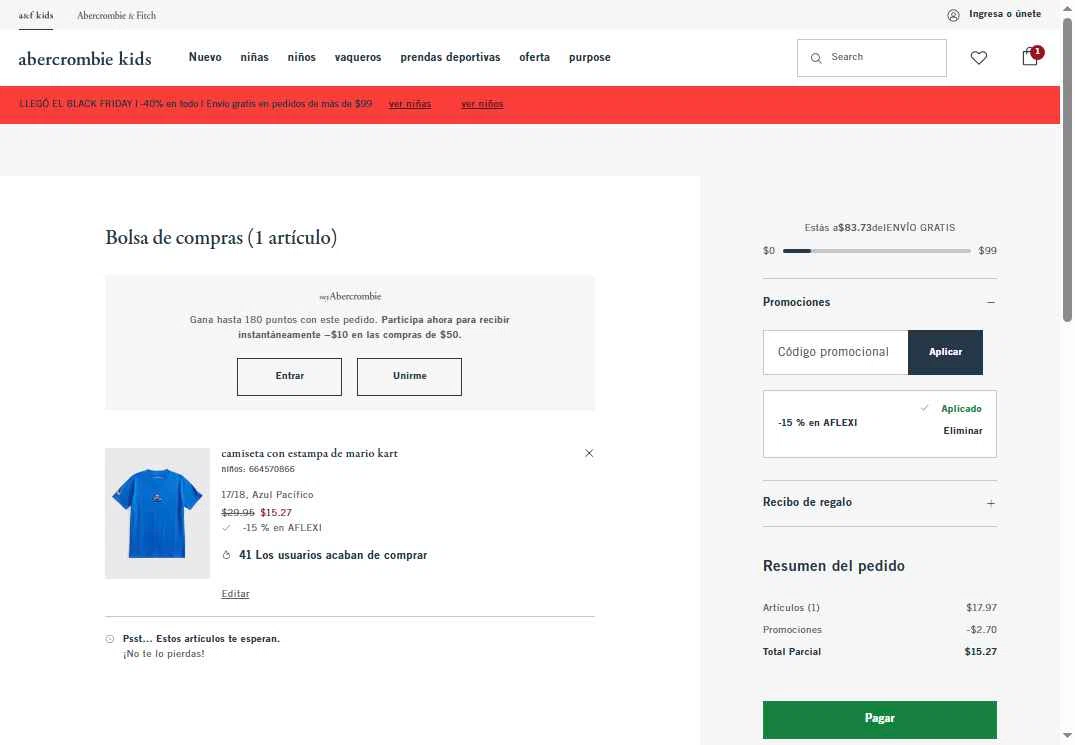Click the 'niños: 664570866' product code
Screen dimensions: 1075x745
pyautogui.click(x=258, y=469)
